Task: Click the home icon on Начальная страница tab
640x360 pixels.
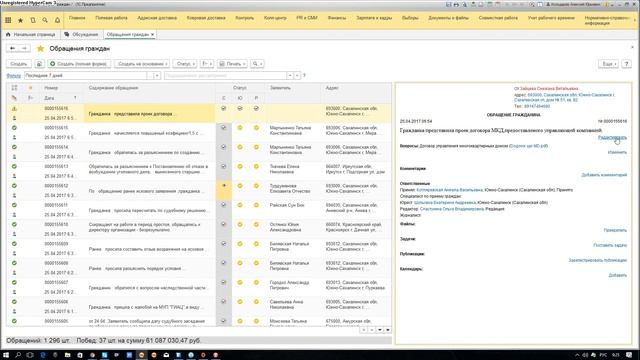Action: pos(8,35)
